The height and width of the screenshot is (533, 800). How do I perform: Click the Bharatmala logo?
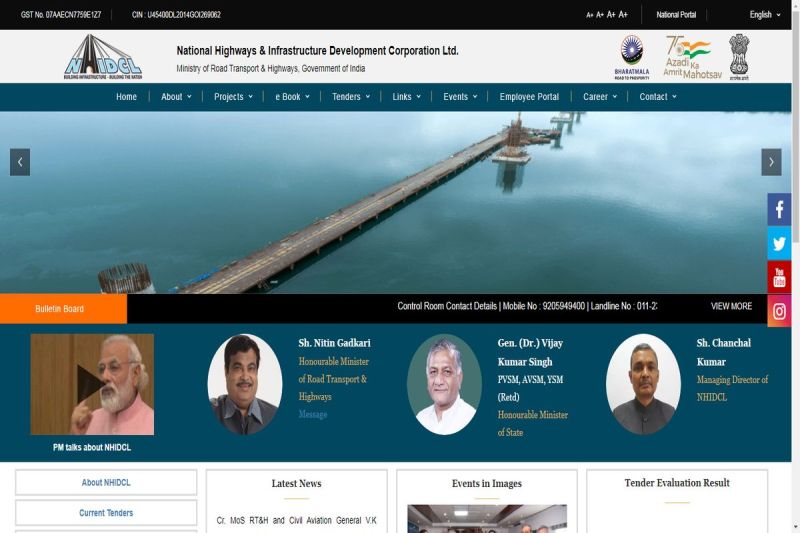coord(632,57)
